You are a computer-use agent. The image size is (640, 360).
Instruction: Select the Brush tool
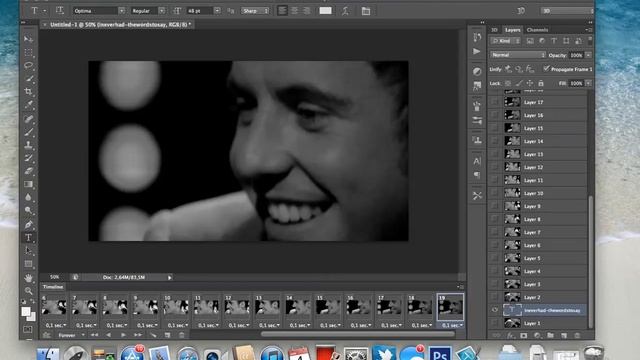(x=28, y=131)
